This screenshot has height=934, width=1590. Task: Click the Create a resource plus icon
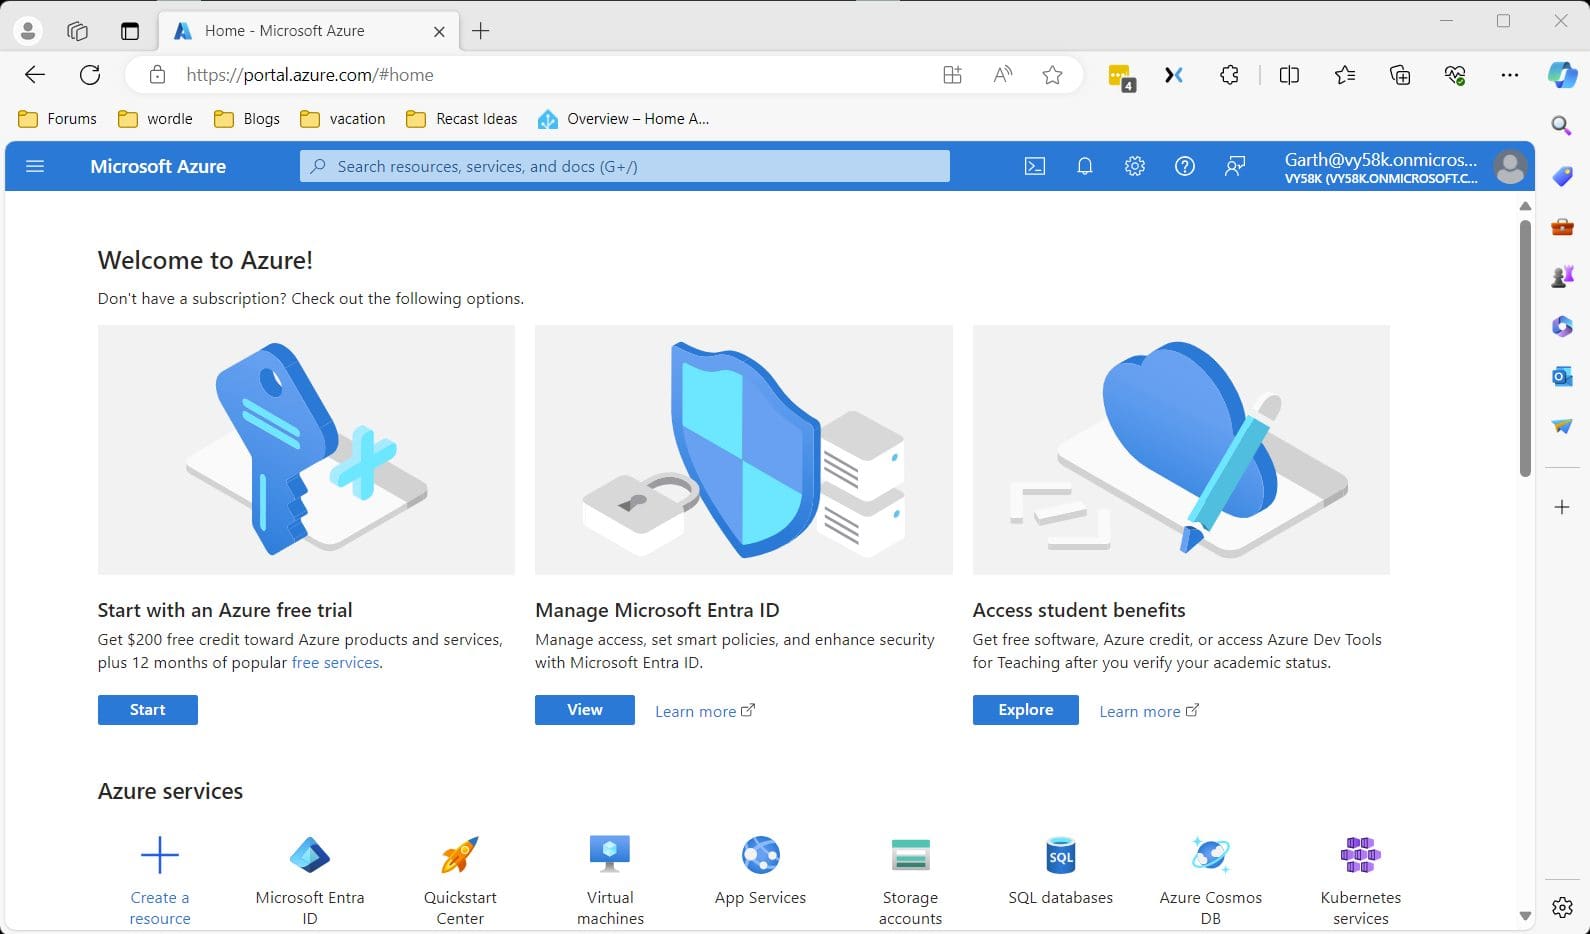(x=160, y=855)
